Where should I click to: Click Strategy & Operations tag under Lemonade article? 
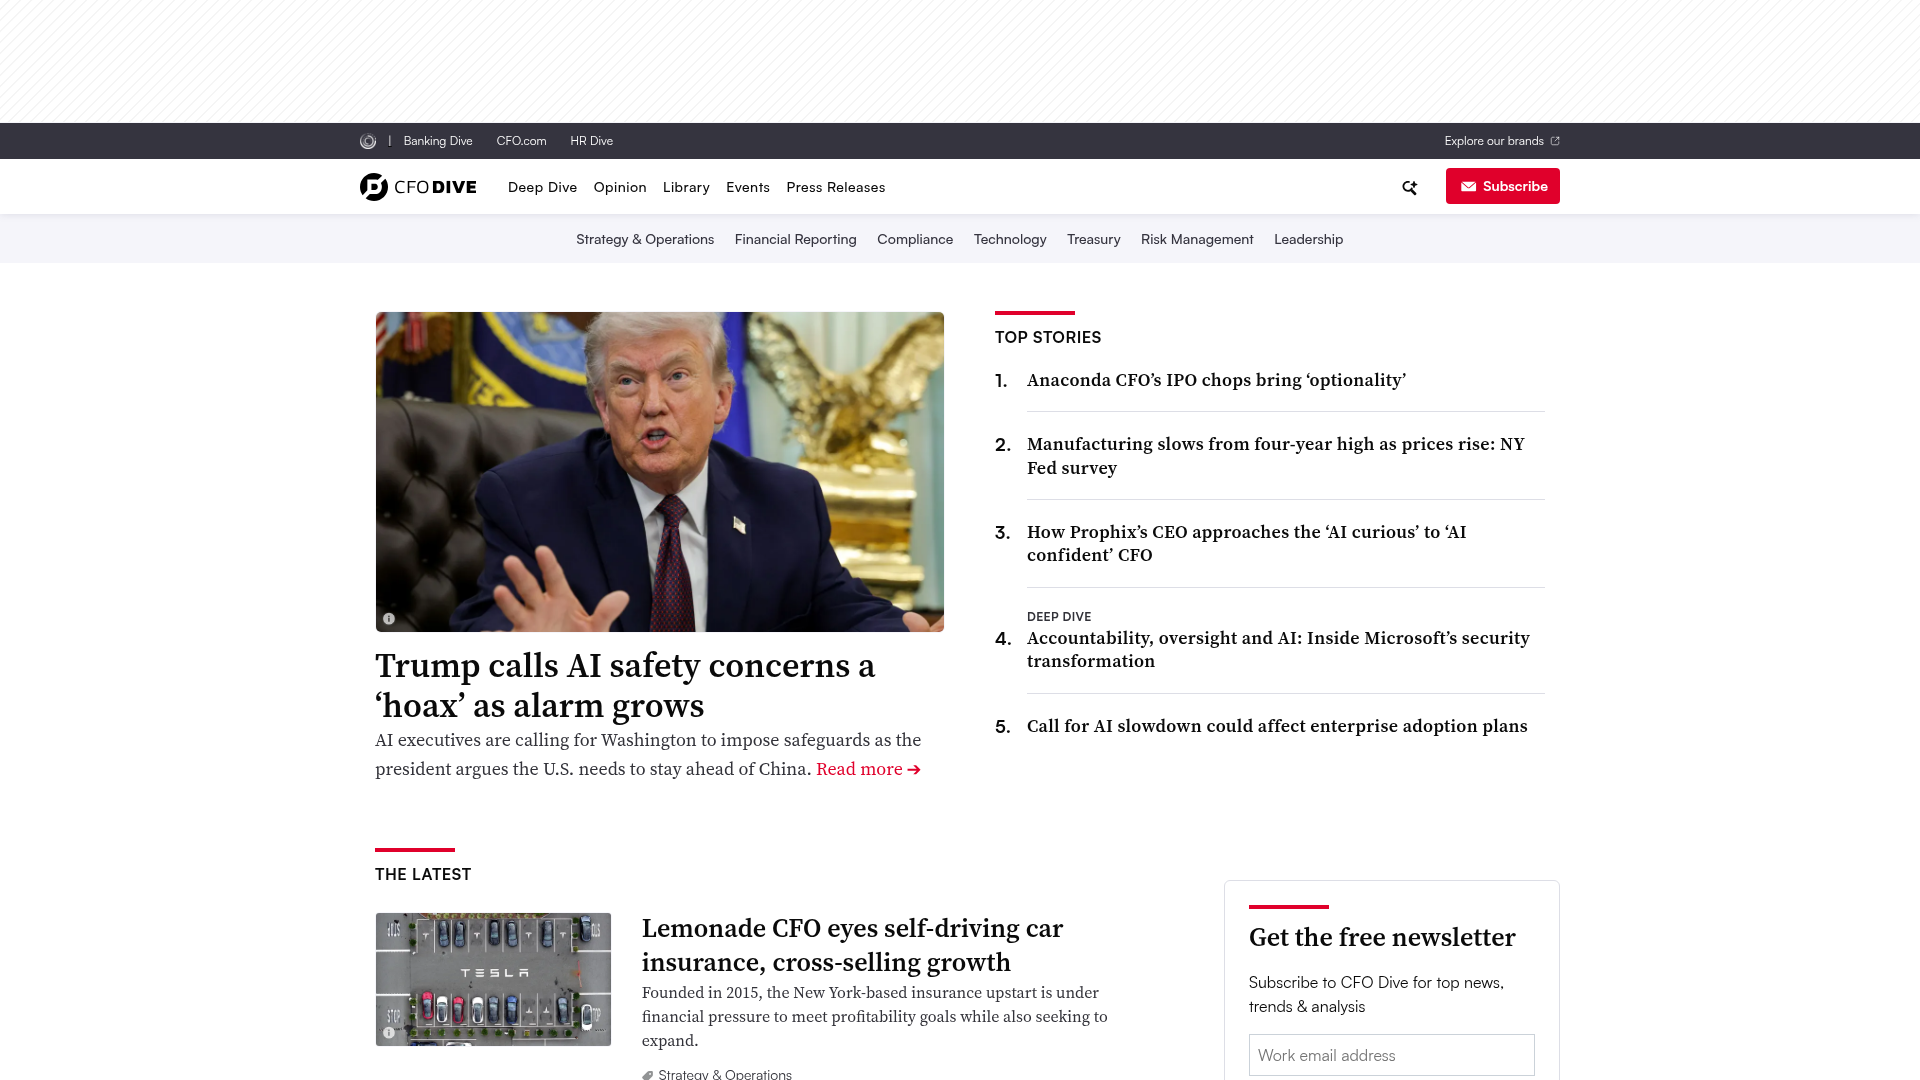click(725, 1074)
